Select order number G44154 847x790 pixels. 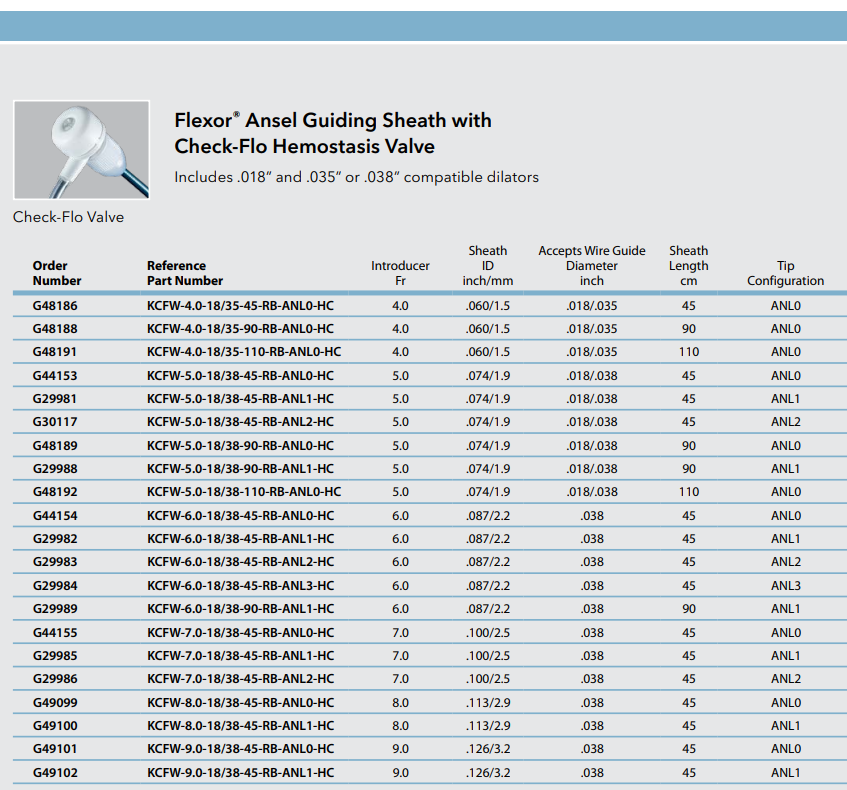pyautogui.click(x=55, y=515)
